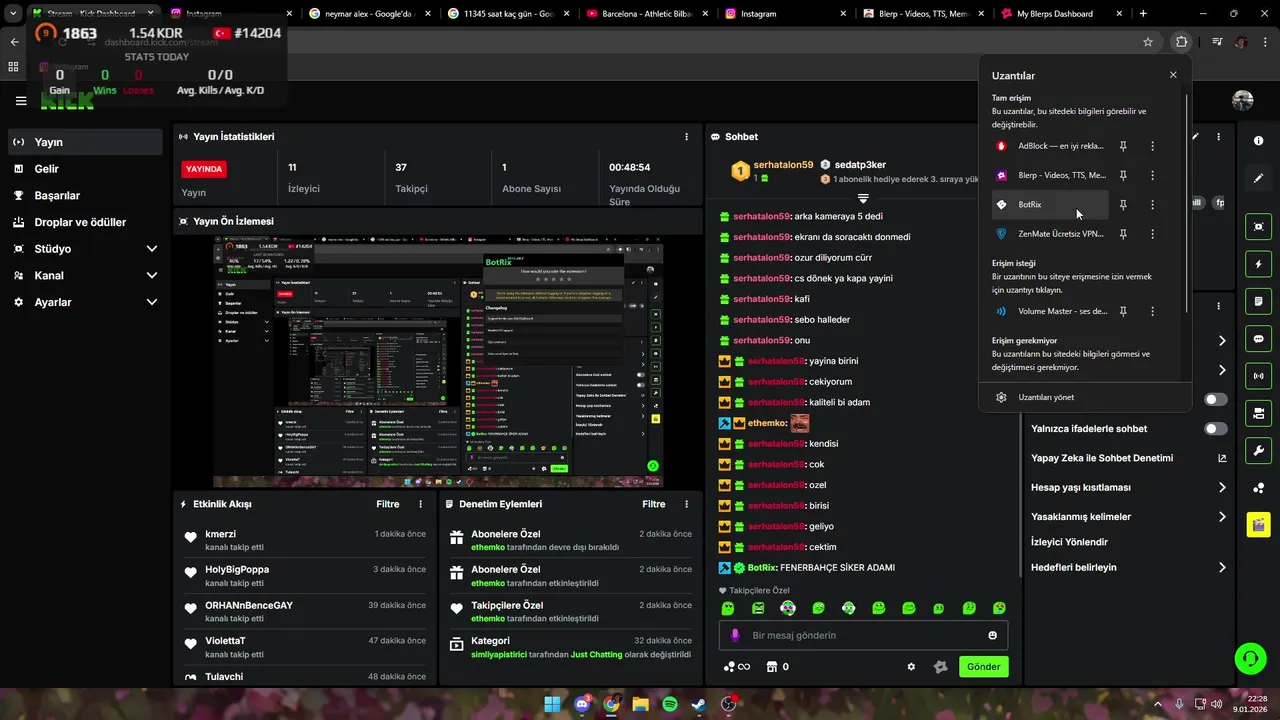Open new browser tab plus button
Viewport: 1280px width, 720px height.
tap(1143, 14)
